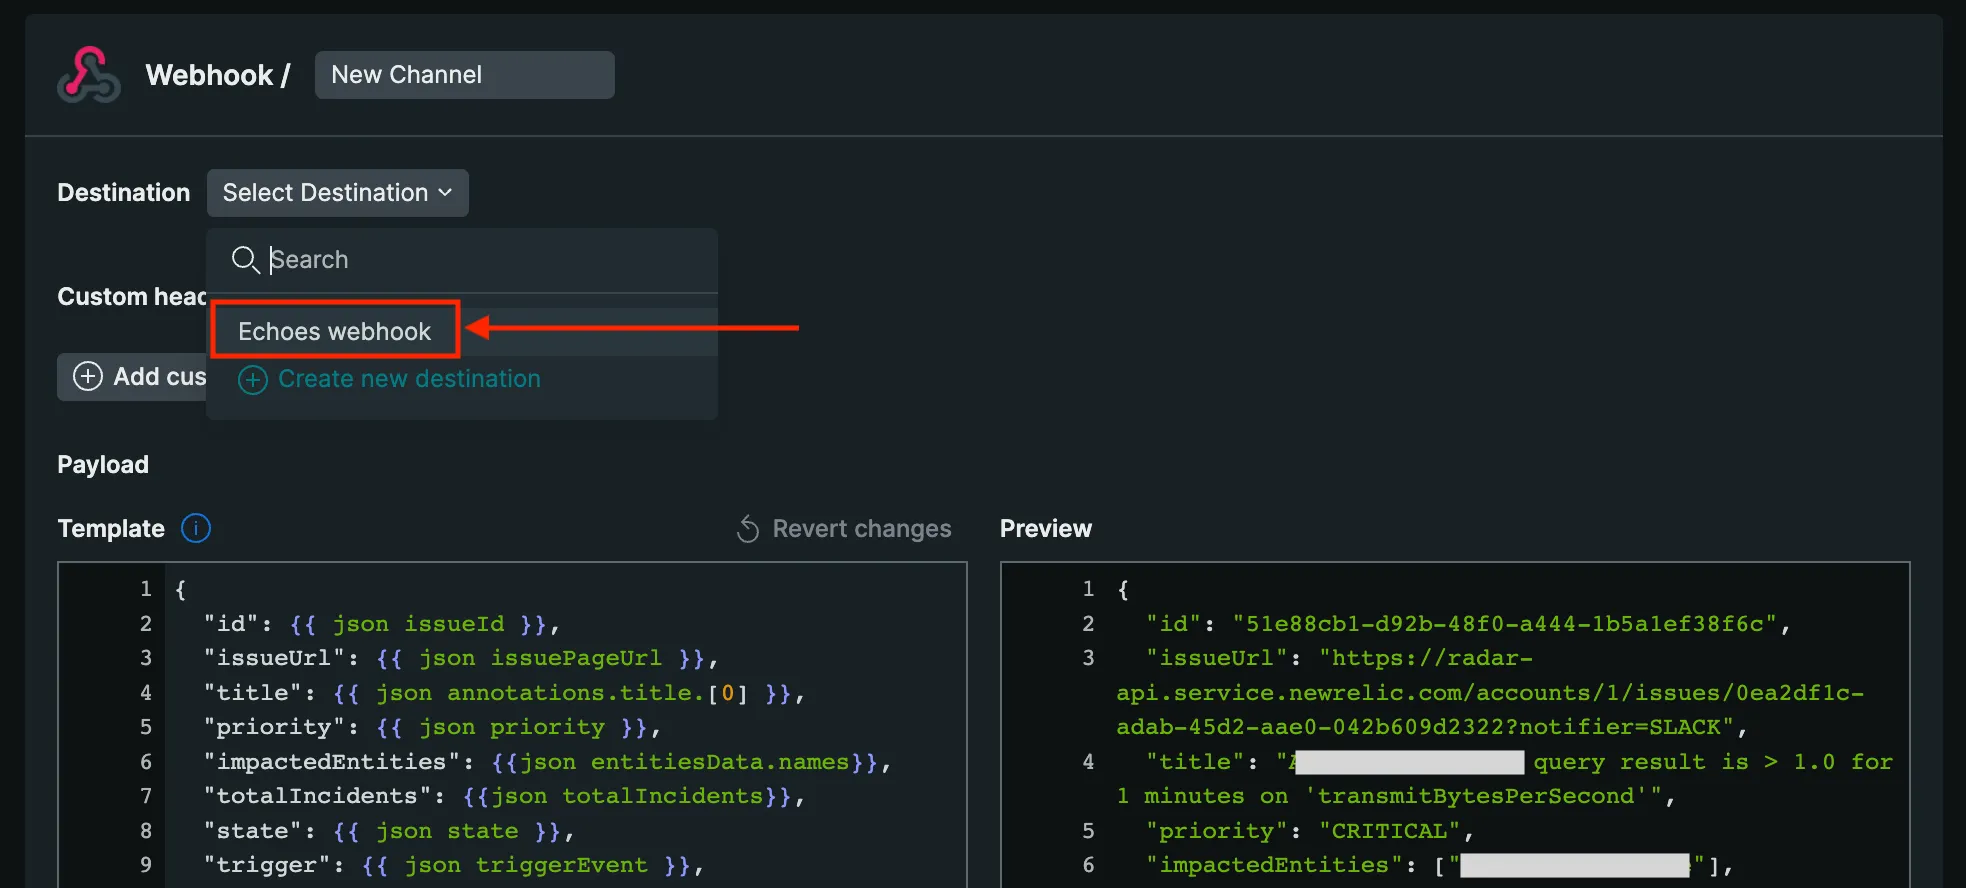Screen dimensions: 1966x888
Task: Click the Payload heading
Action: click(x=103, y=465)
